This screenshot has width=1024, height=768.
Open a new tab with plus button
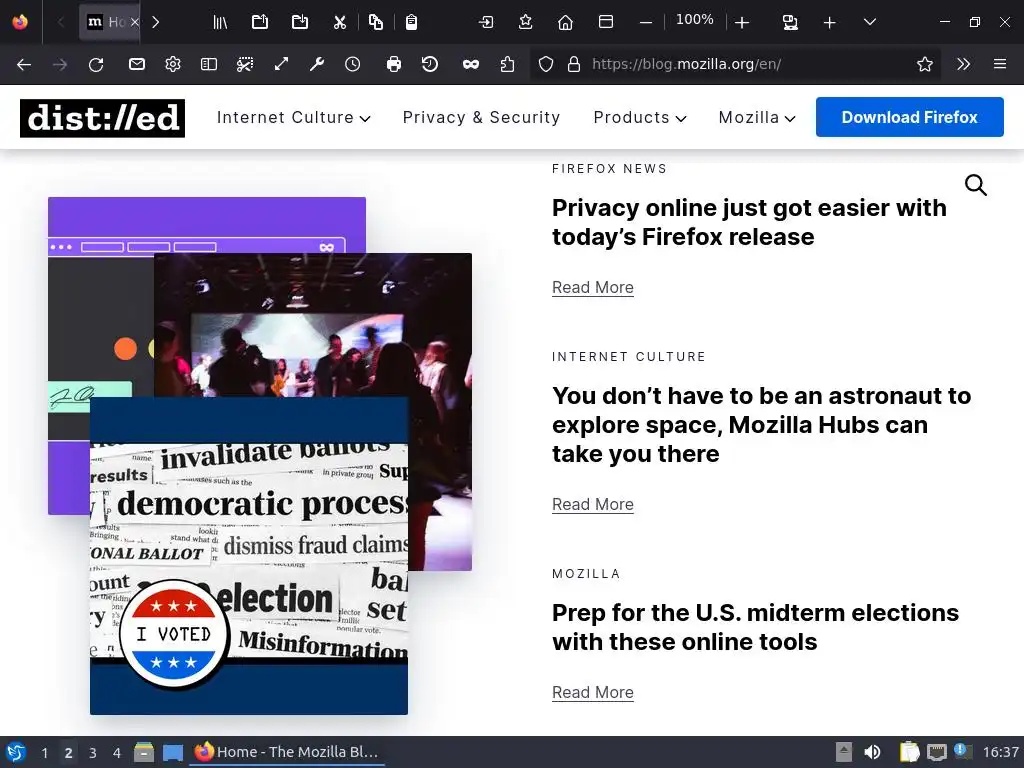click(x=829, y=22)
